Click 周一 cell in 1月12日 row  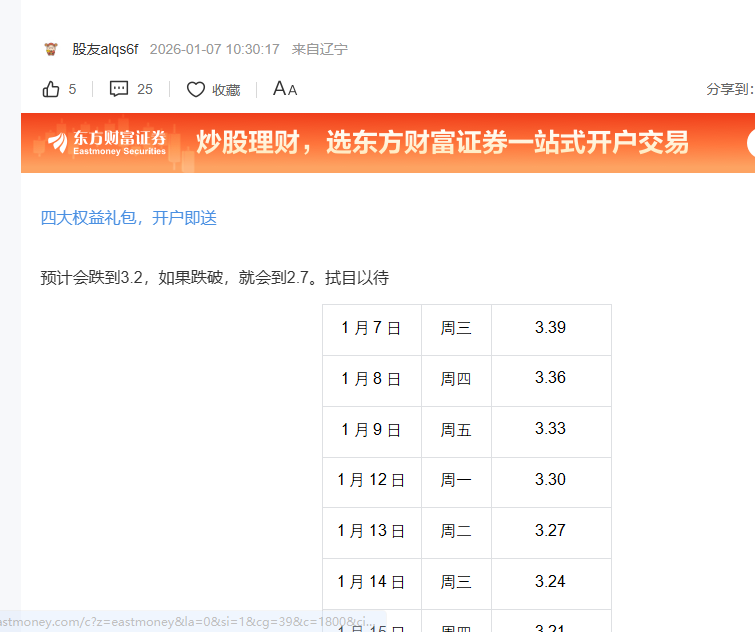[x=456, y=482]
